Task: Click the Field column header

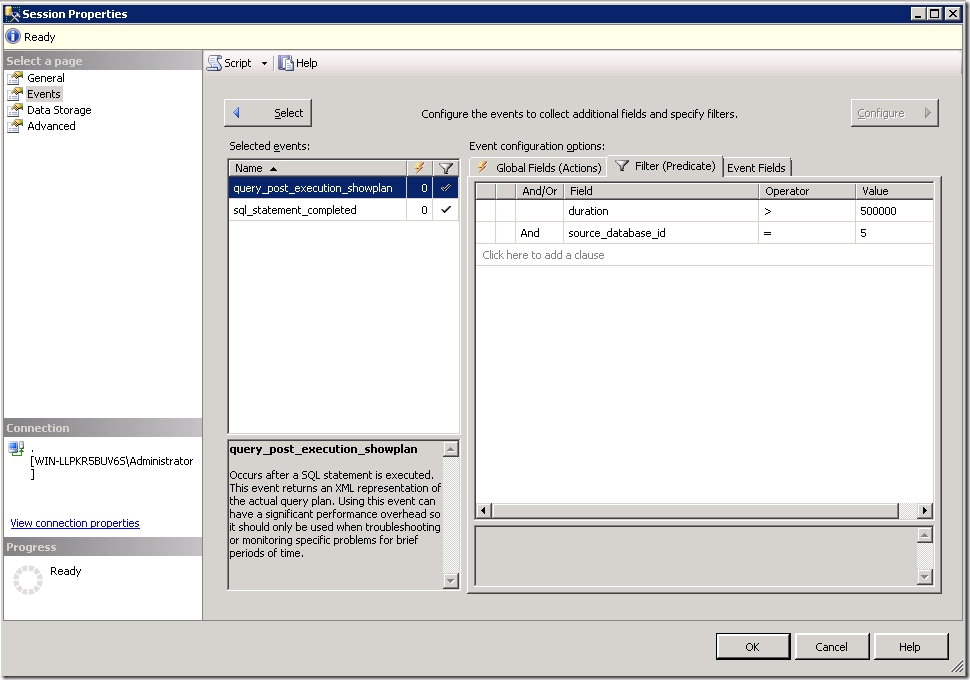Action: (x=661, y=191)
